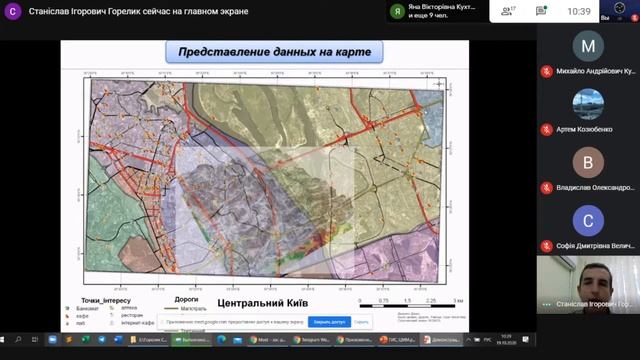Open the green Excel icon in taskbar
Screen dimensions: 640x360
pos(85,340)
